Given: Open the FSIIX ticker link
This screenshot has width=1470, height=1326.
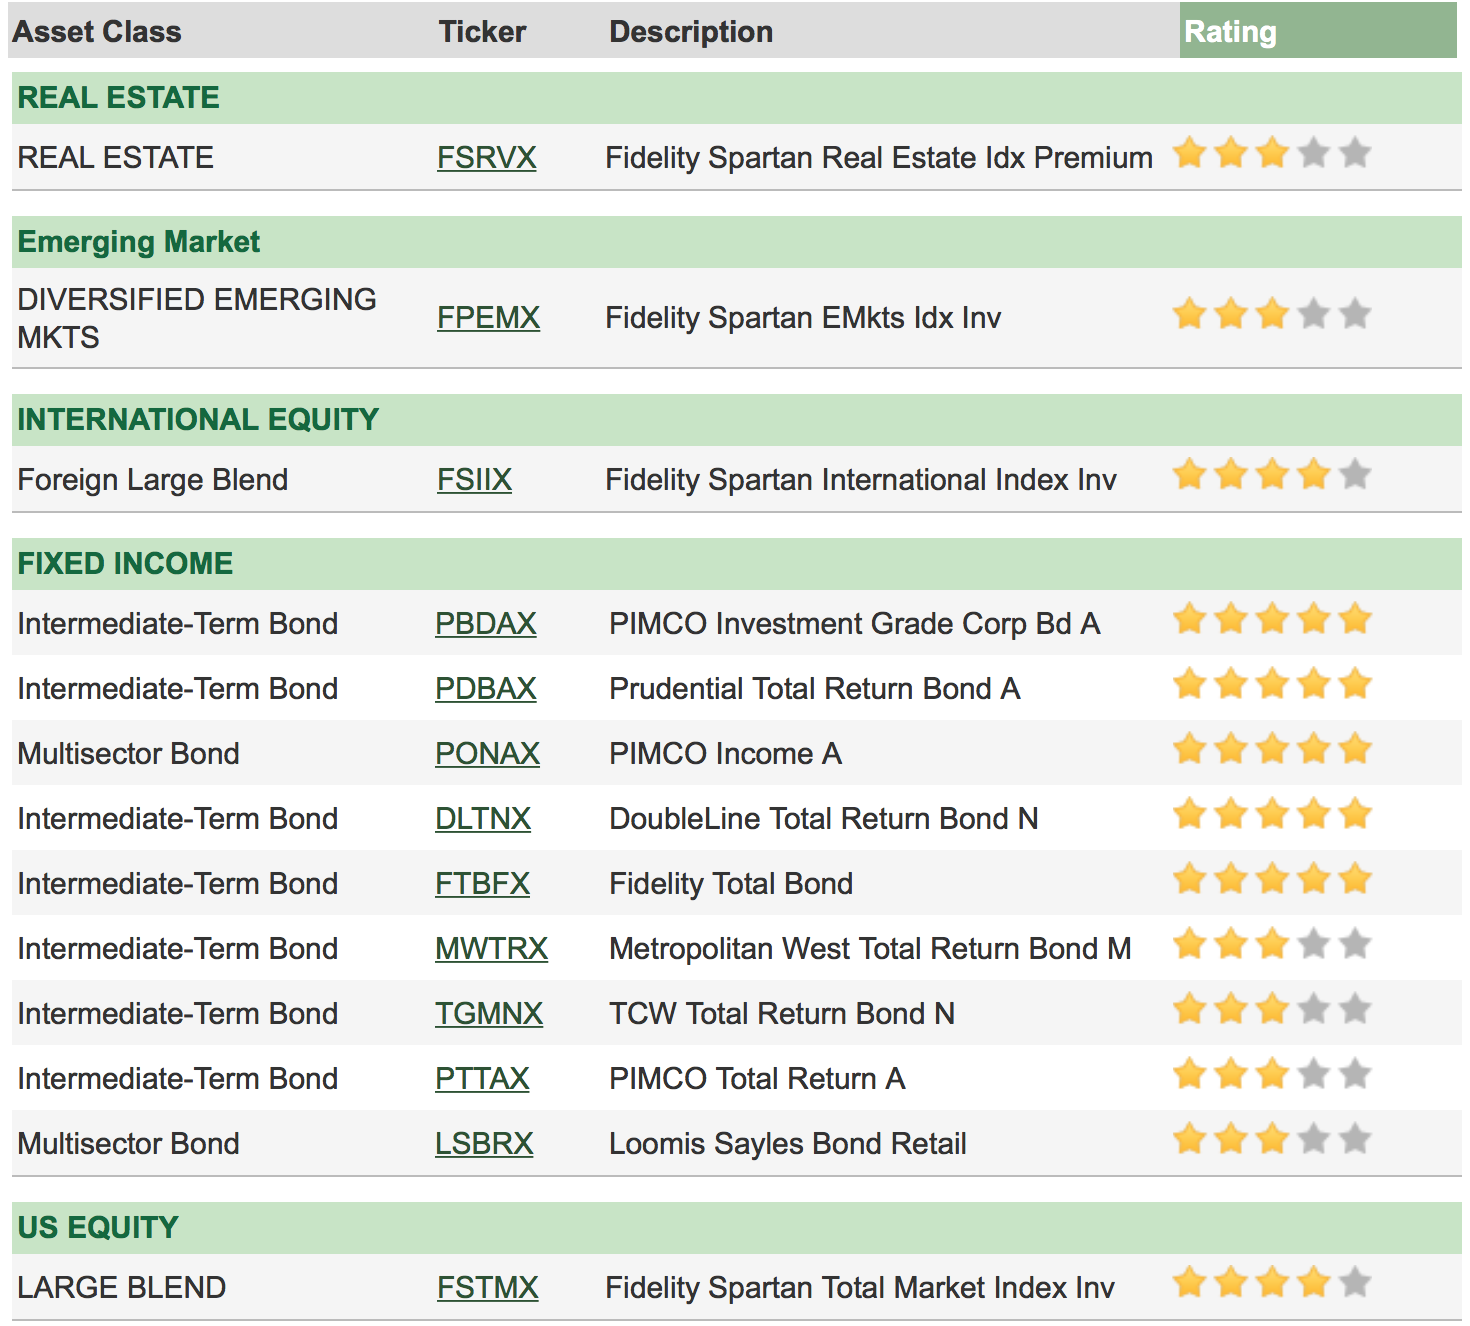Looking at the screenshot, I should tap(474, 480).
